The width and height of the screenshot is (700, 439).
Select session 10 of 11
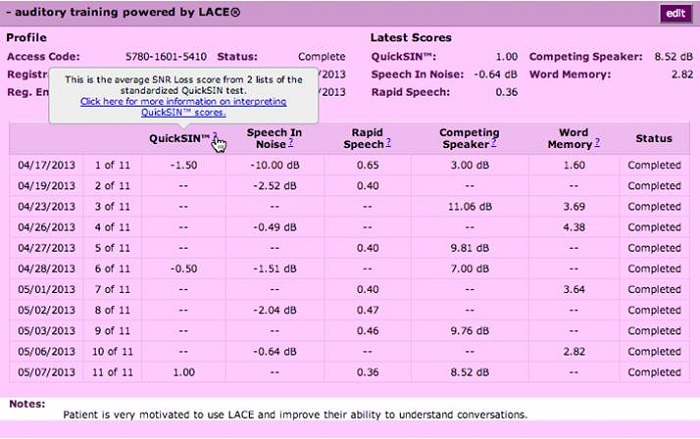(x=112, y=351)
